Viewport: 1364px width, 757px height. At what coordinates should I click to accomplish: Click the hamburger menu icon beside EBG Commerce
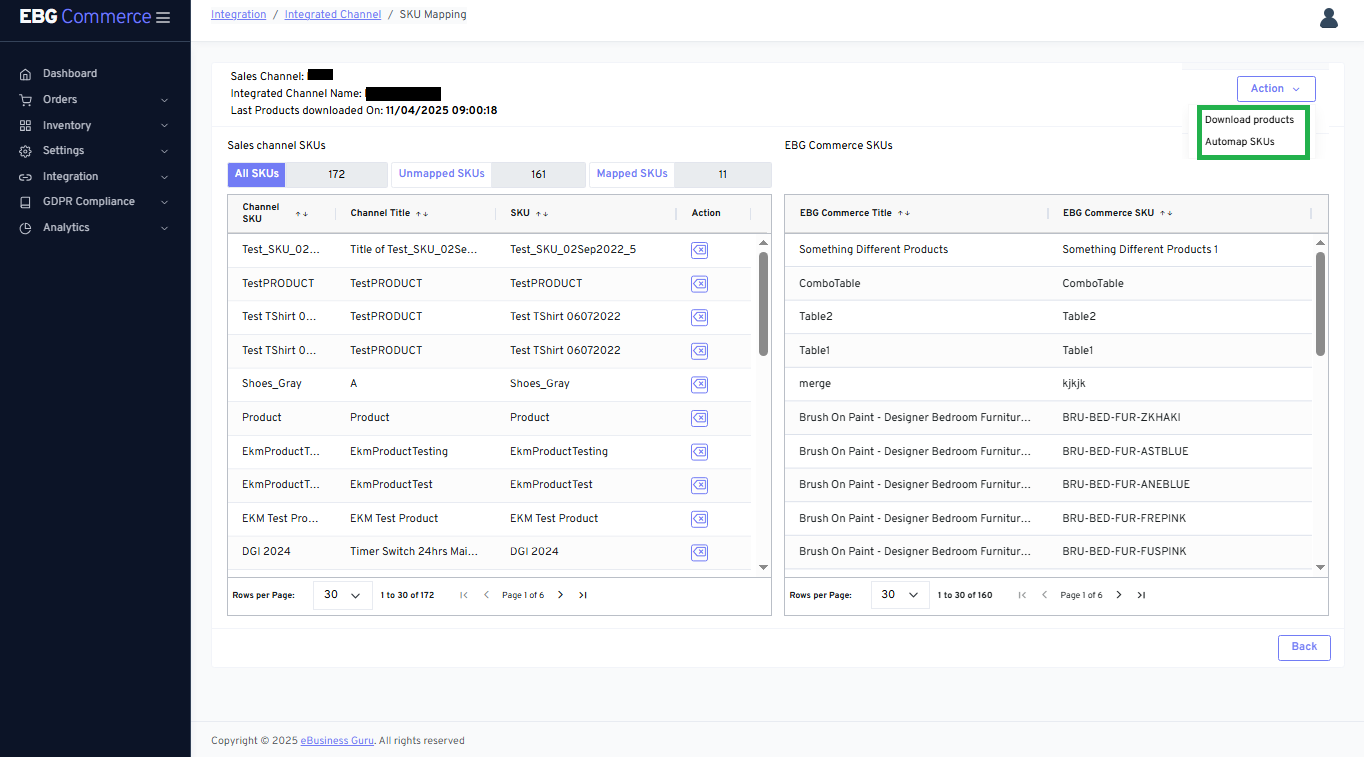pos(163,18)
